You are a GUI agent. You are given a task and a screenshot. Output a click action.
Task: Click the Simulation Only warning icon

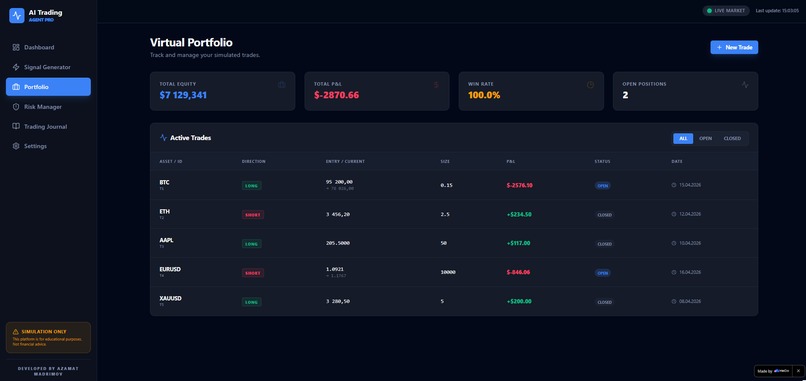coord(16,332)
